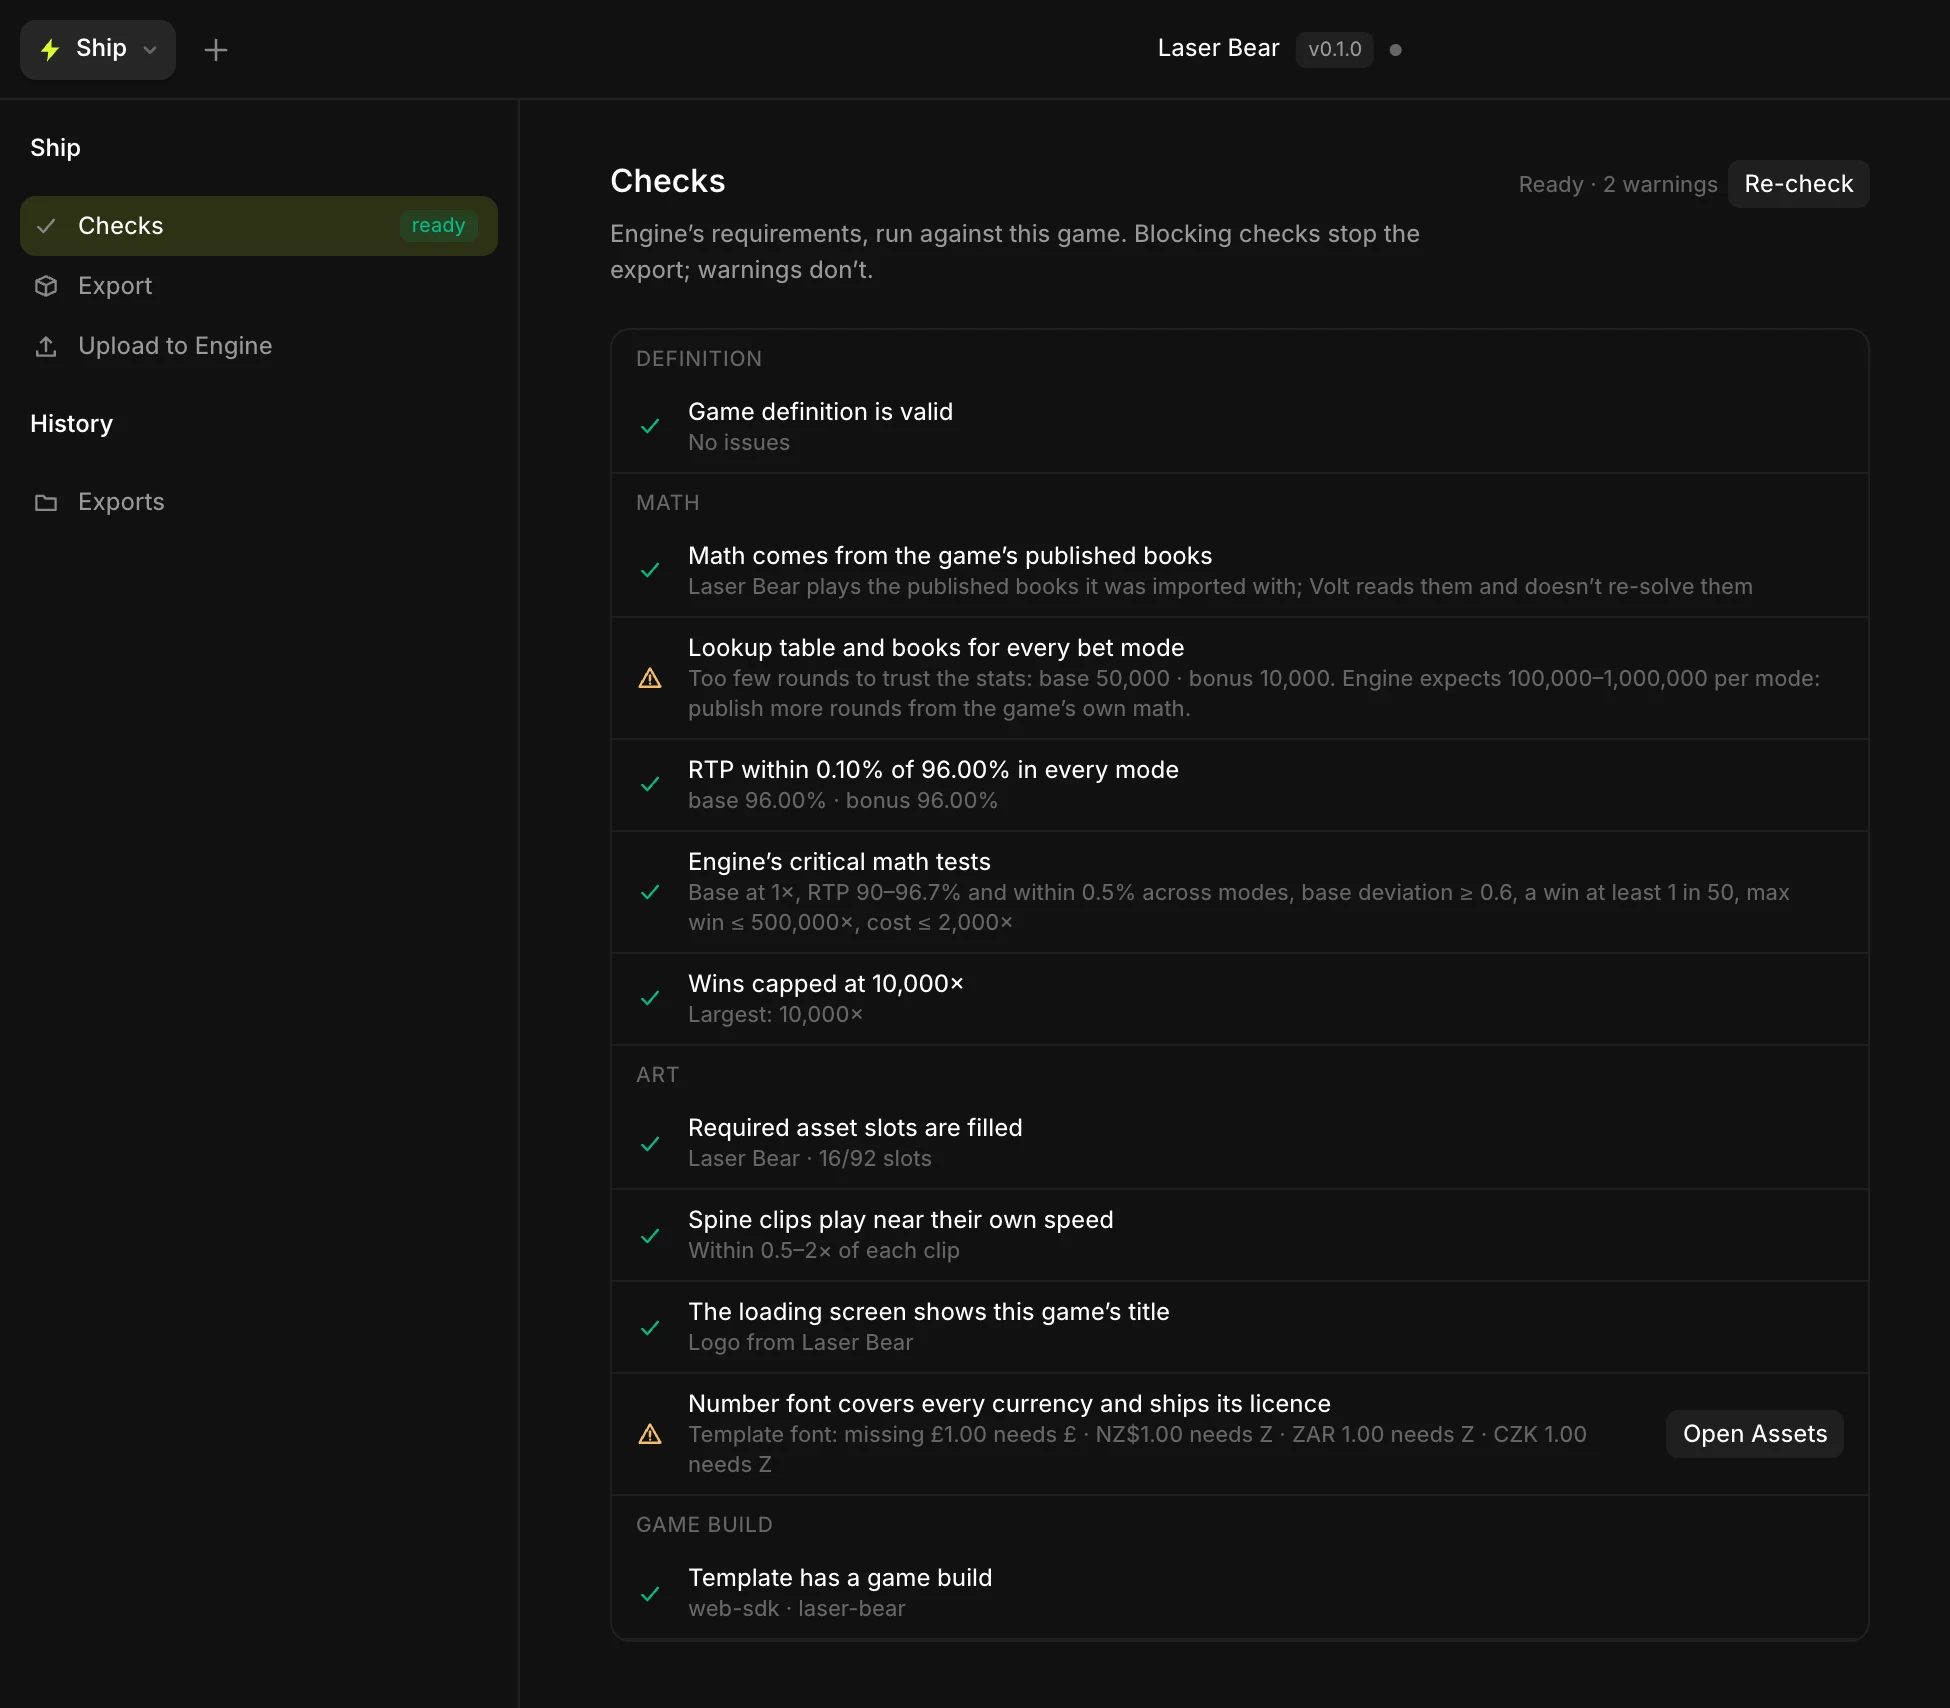Click 'Laser Bear · 16/92 slots' text
This screenshot has height=1708, width=1950.
click(x=809, y=1159)
